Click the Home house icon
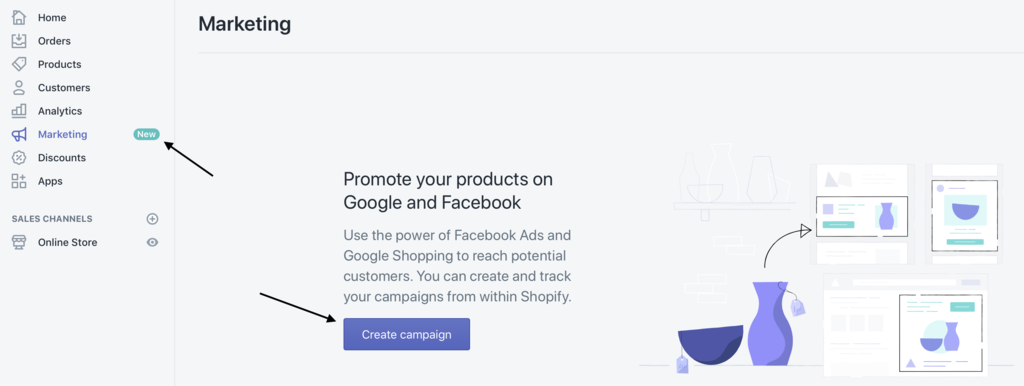This screenshot has width=1024, height=386. [x=19, y=18]
